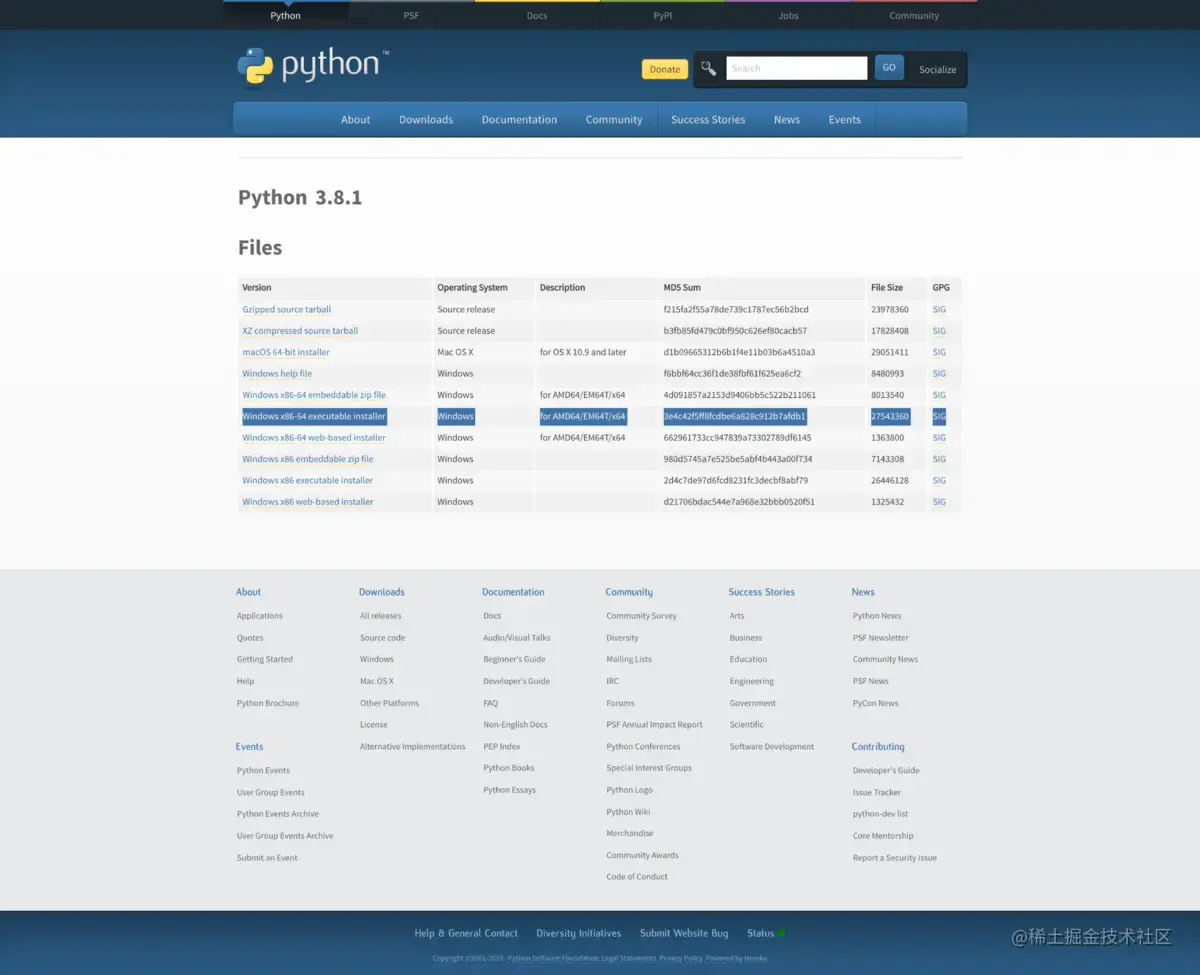Open SIG link for Gzipped source tarball
Image resolution: width=1200 pixels, height=975 pixels.
[x=939, y=310]
